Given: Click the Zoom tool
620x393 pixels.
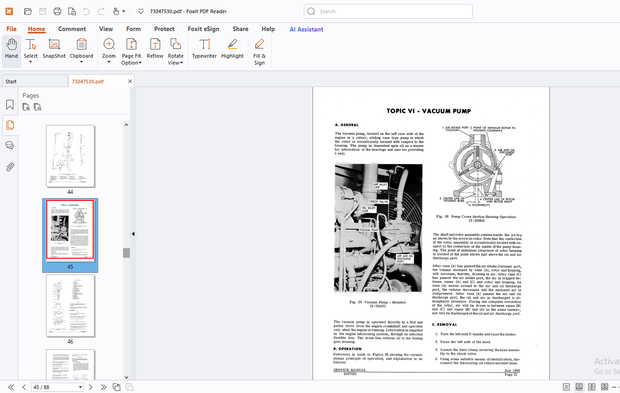Looking at the screenshot, I should coord(109,51).
